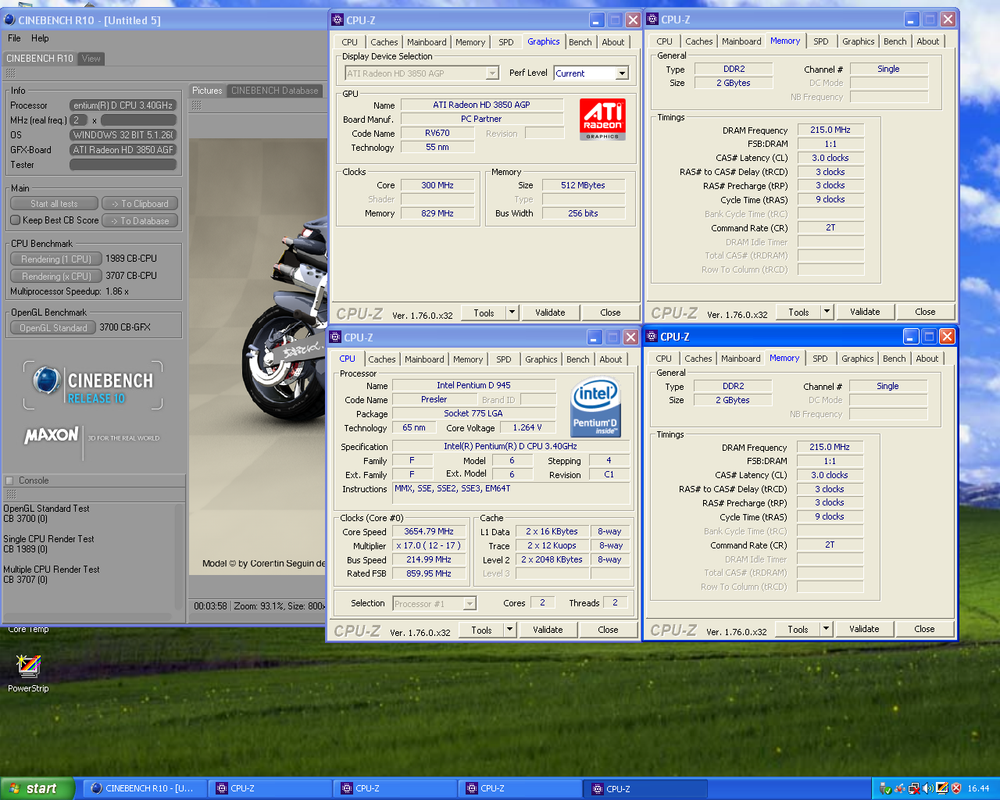Click Validate in Graphics CPU-Z window

coord(550,313)
